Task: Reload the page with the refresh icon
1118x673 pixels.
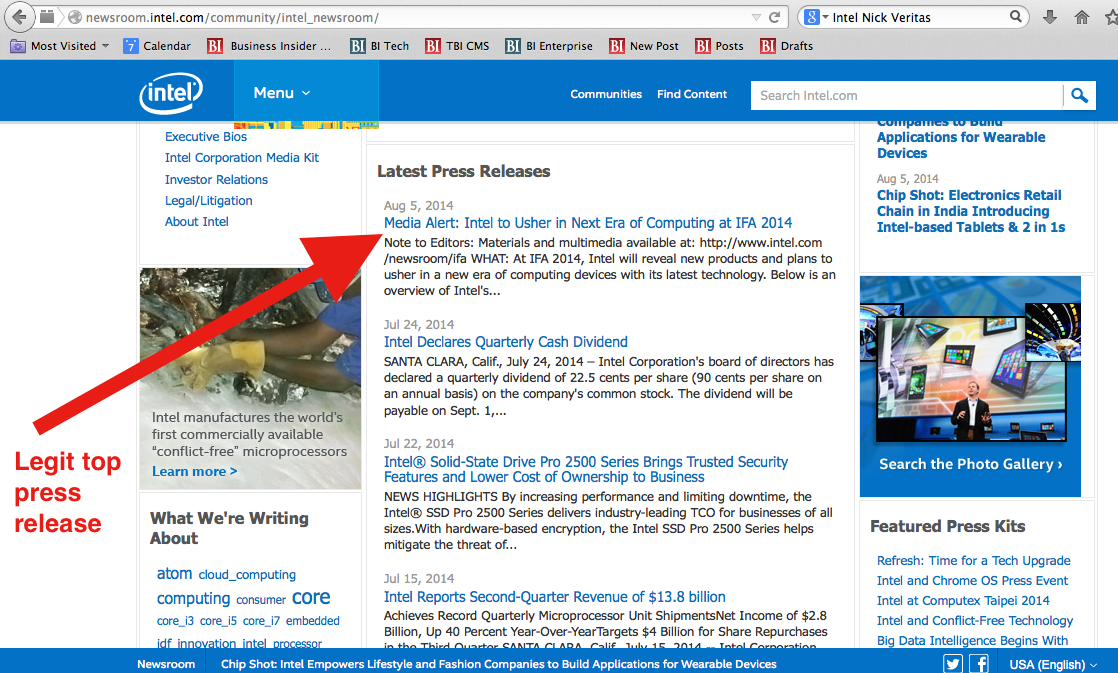Action: (774, 17)
